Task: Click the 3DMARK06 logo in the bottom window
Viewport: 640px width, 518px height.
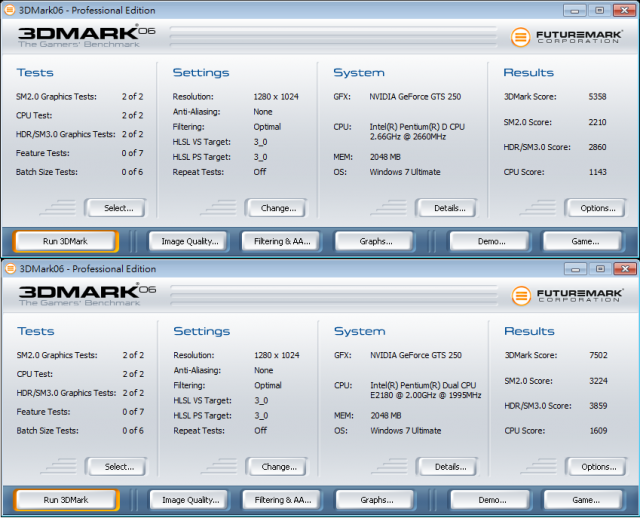Action: tap(87, 294)
